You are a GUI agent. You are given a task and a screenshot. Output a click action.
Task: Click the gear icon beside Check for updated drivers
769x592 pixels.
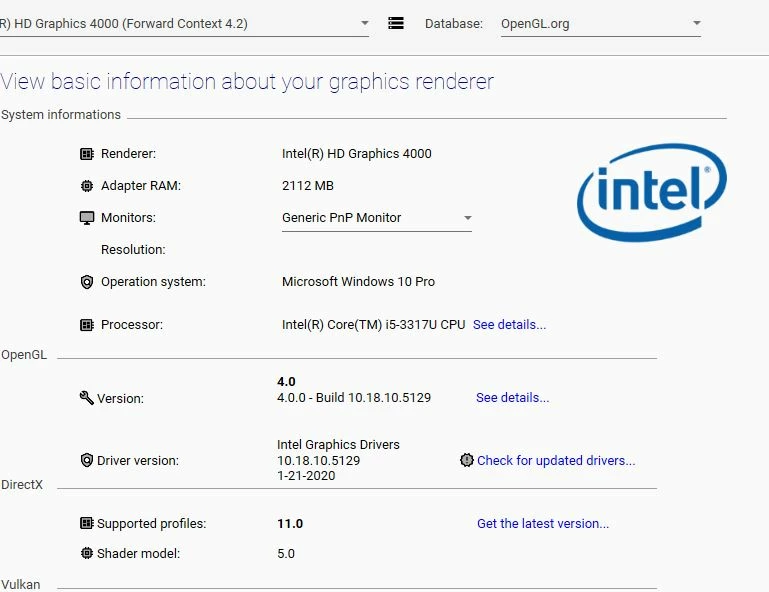[467, 460]
